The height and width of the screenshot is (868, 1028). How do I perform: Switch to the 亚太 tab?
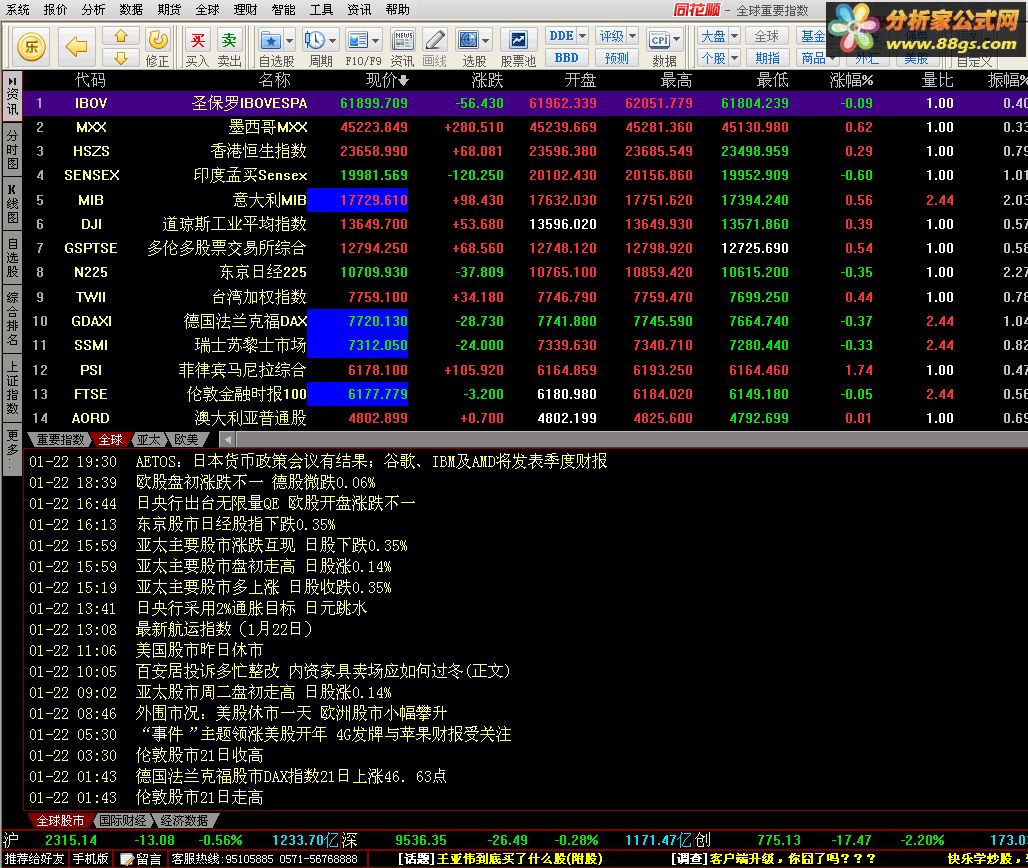pyautogui.click(x=149, y=440)
